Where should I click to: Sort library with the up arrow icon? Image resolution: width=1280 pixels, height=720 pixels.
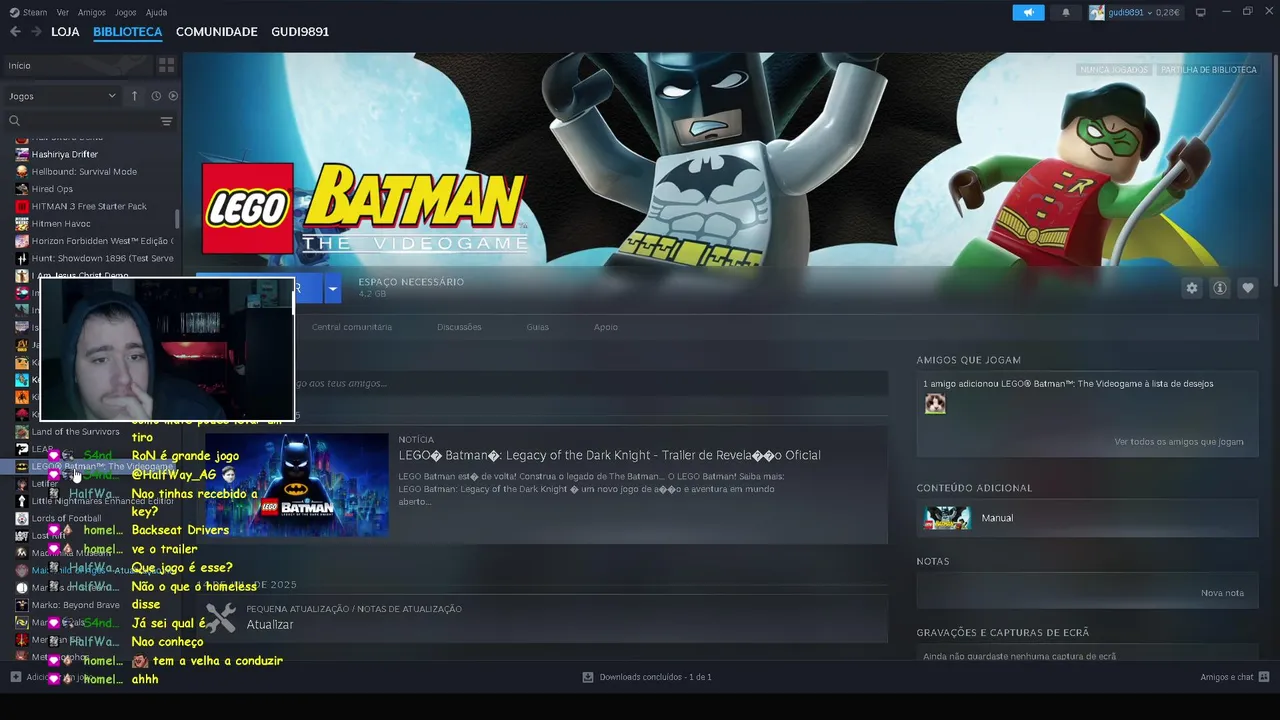click(134, 96)
